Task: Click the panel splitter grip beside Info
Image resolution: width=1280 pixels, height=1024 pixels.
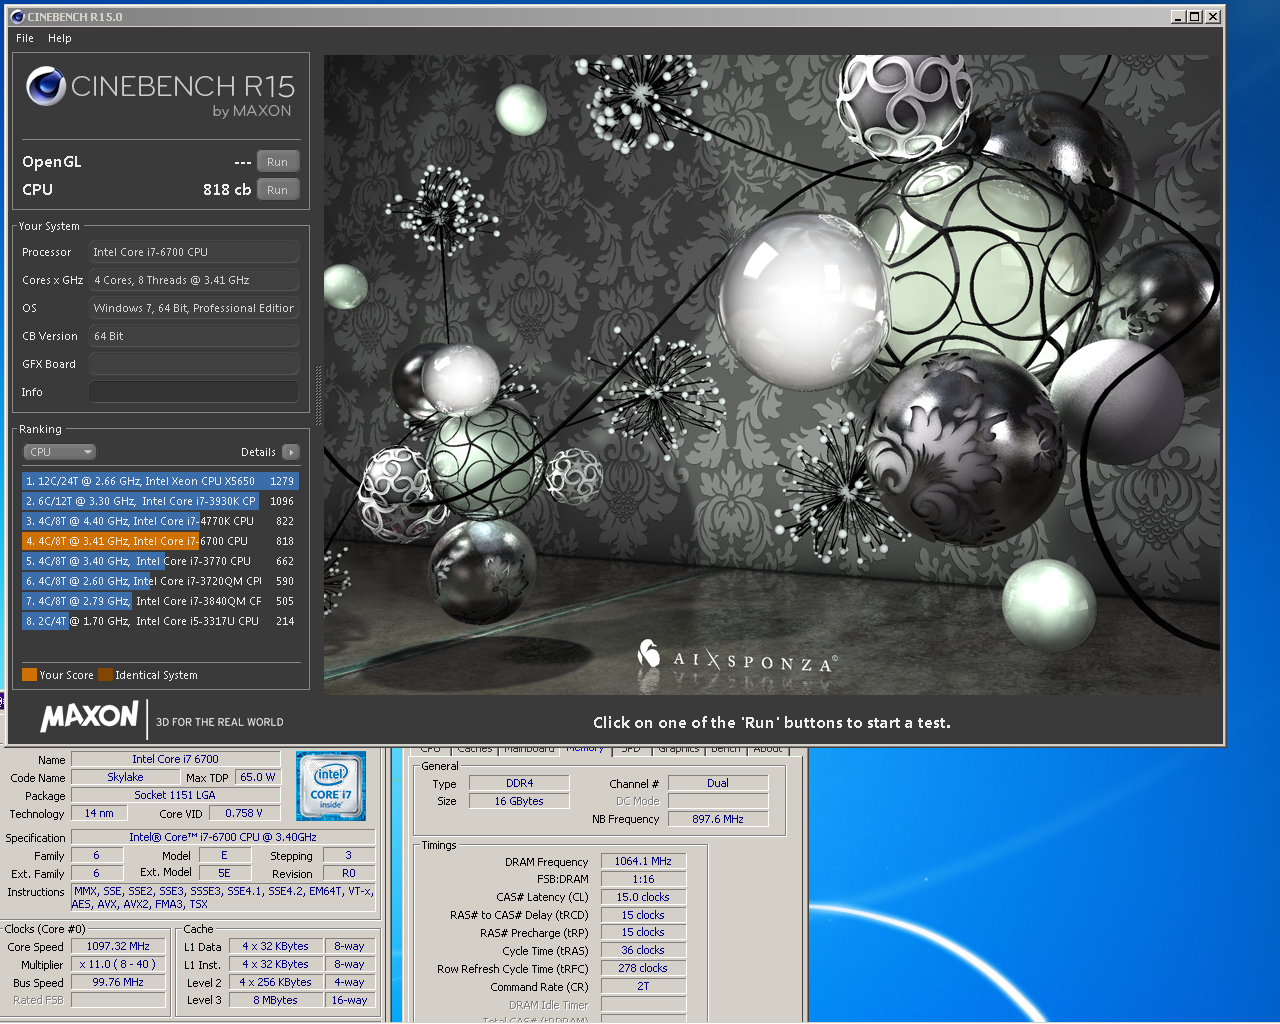Action: [319, 395]
